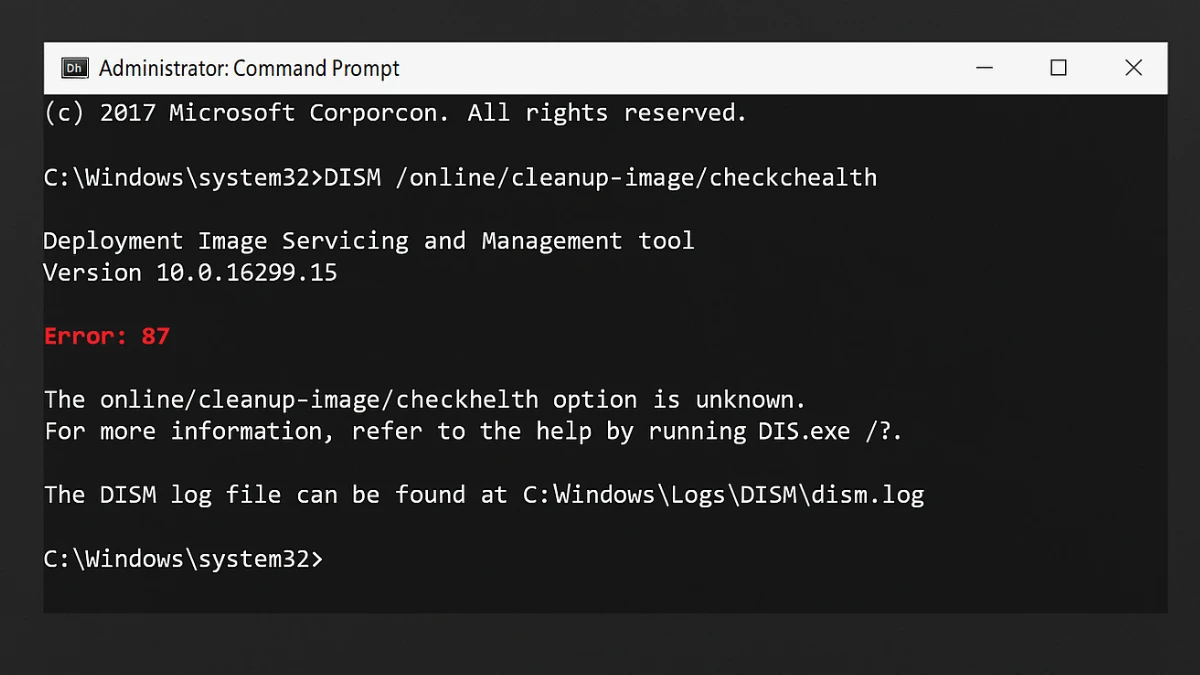Minimize the Command Prompt window
This screenshot has height=675, width=1200.
(x=985, y=67)
